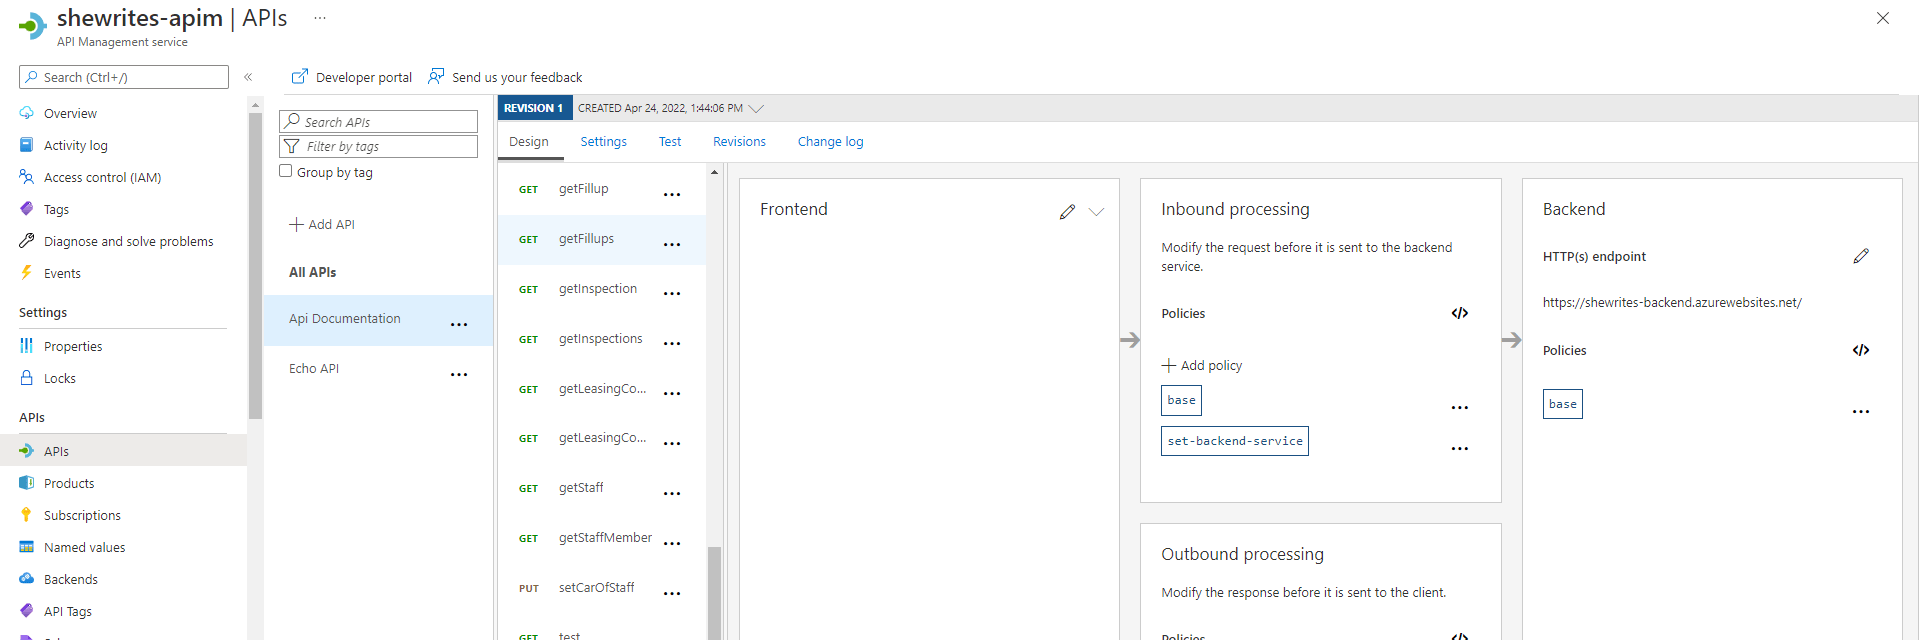Open API Tags in the sidebar
The width and height of the screenshot is (1919, 640).
[x=67, y=611]
